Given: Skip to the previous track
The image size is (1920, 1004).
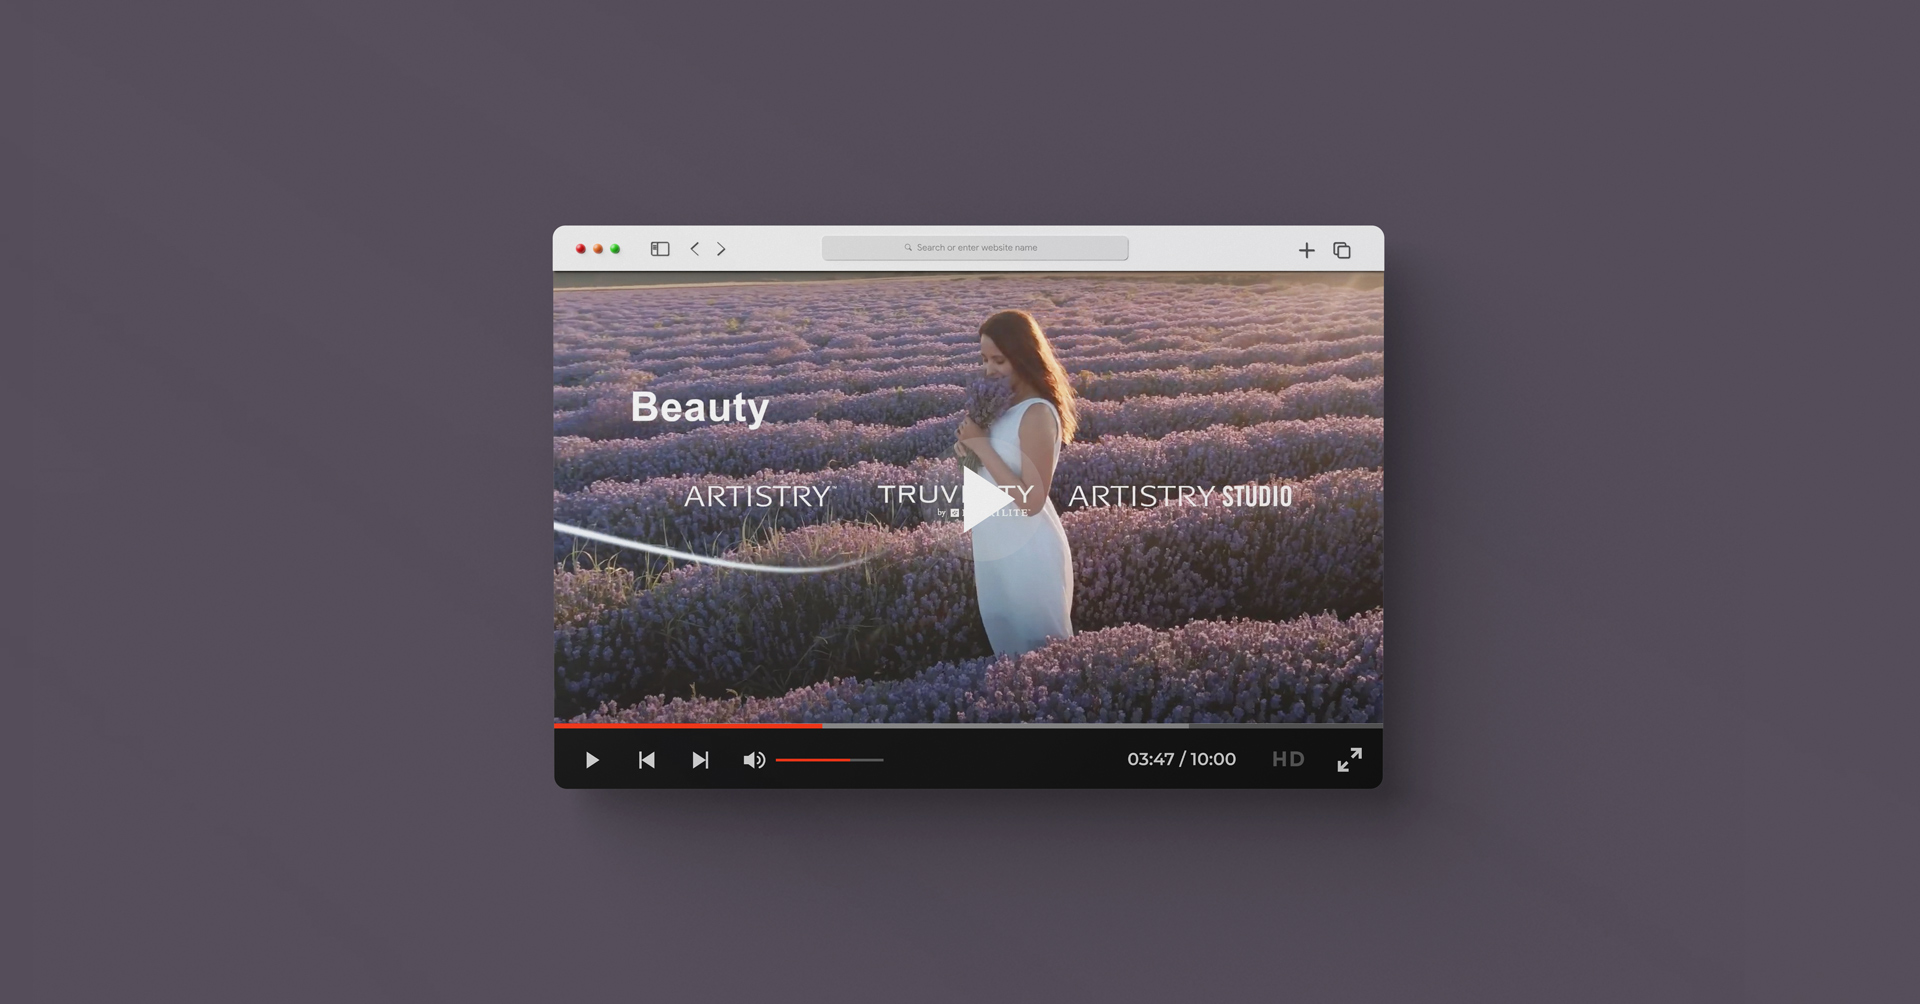Looking at the screenshot, I should (647, 760).
